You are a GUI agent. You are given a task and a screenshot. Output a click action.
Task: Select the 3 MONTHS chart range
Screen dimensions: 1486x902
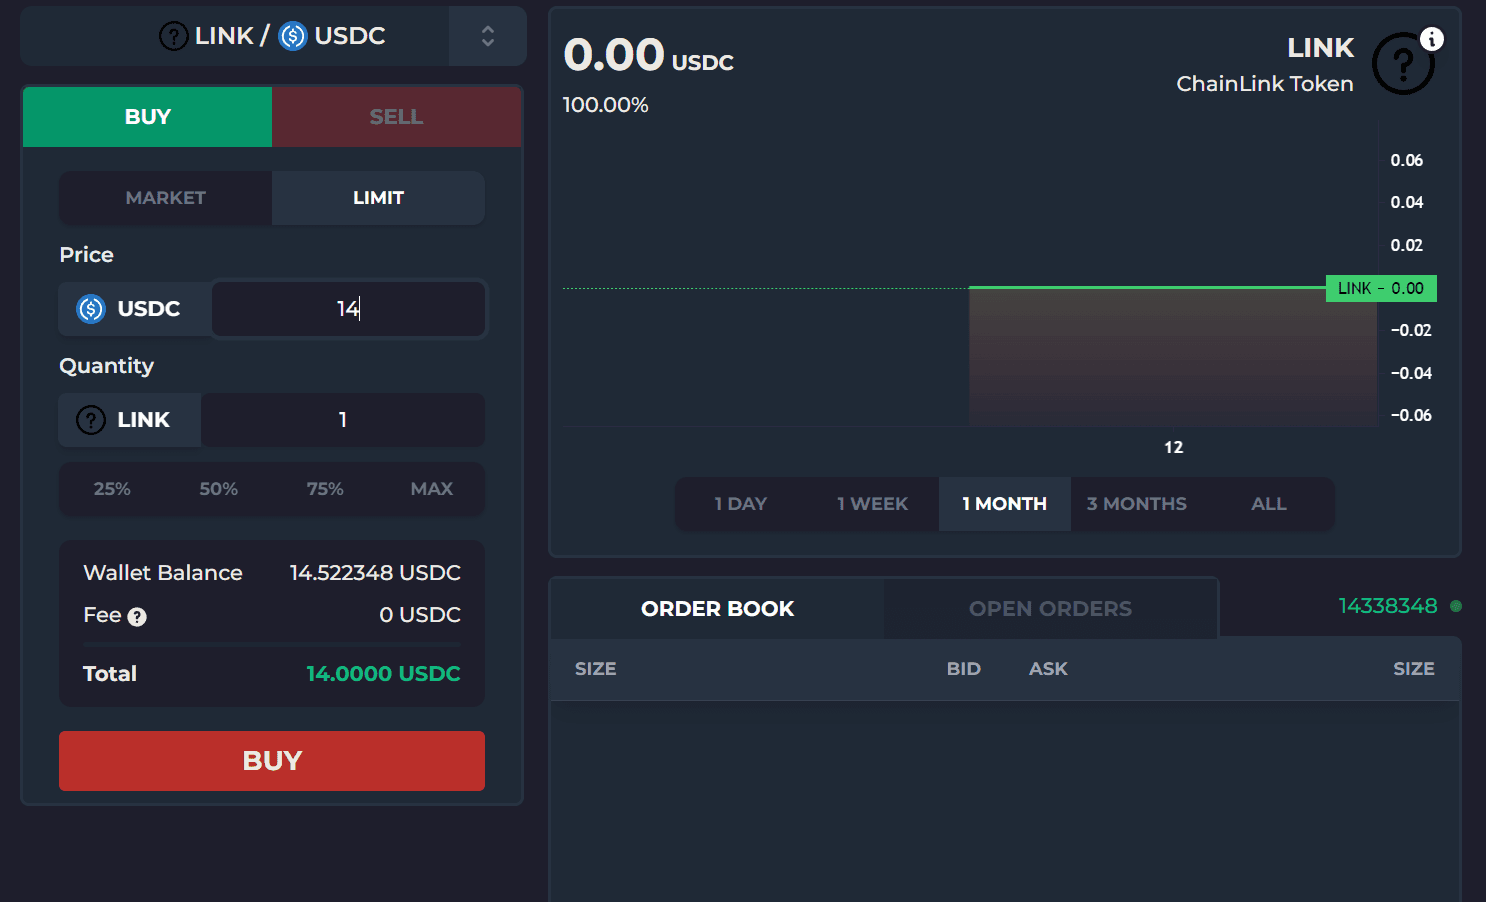coord(1136,504)
